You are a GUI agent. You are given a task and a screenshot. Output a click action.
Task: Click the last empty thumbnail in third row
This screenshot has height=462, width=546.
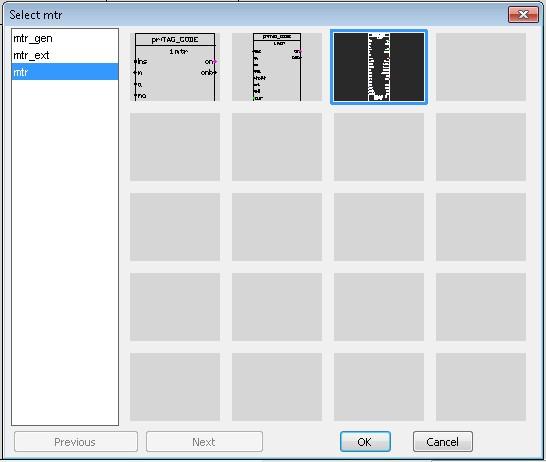481,227
